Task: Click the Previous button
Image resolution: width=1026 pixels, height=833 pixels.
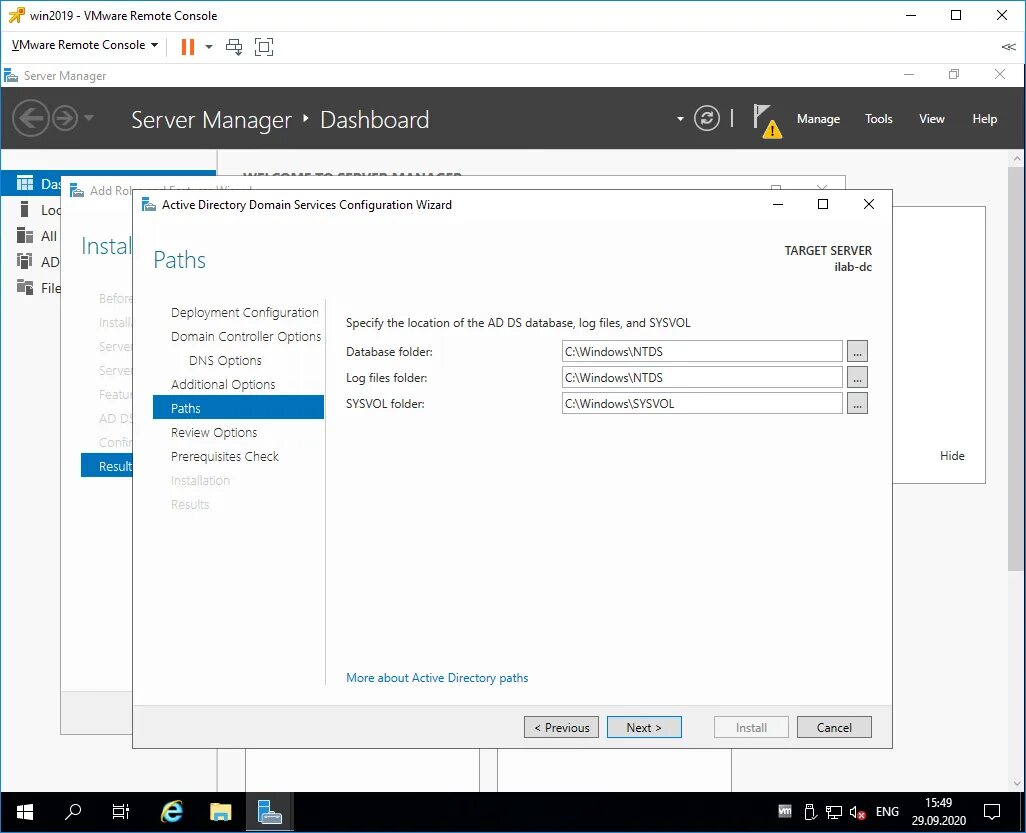Action: tap(561, 728)
